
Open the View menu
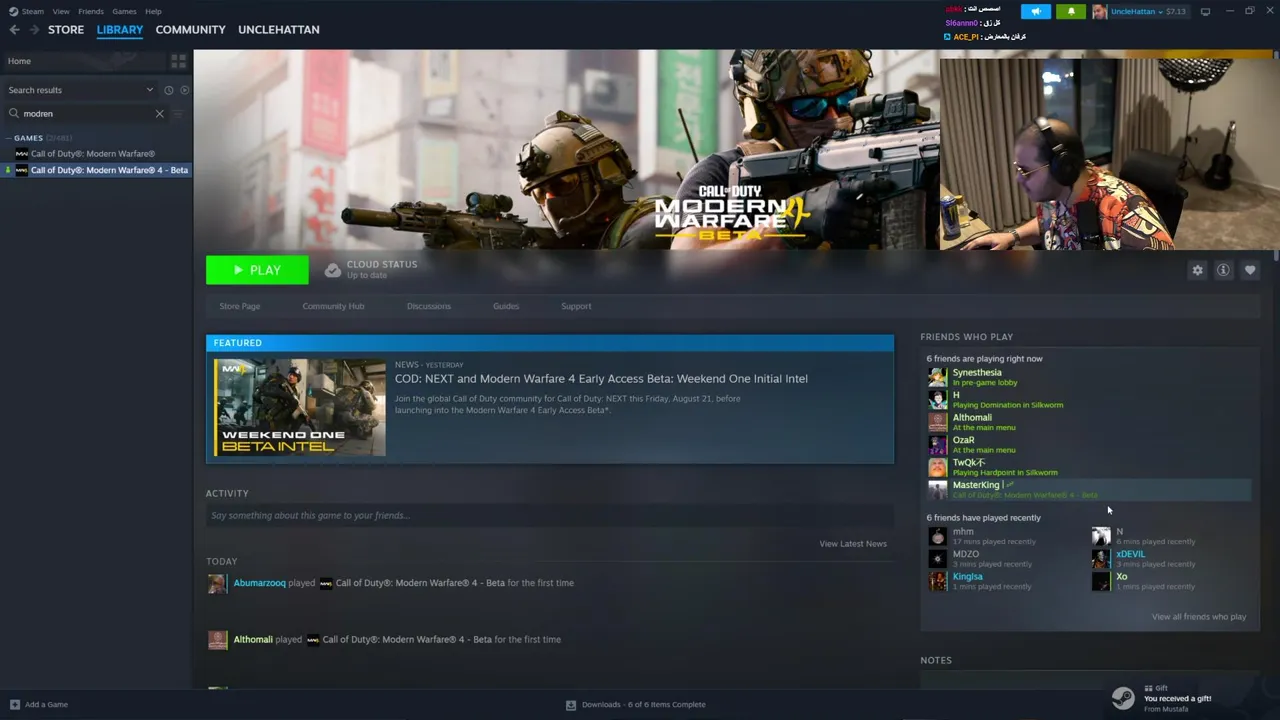pos(61,12)
